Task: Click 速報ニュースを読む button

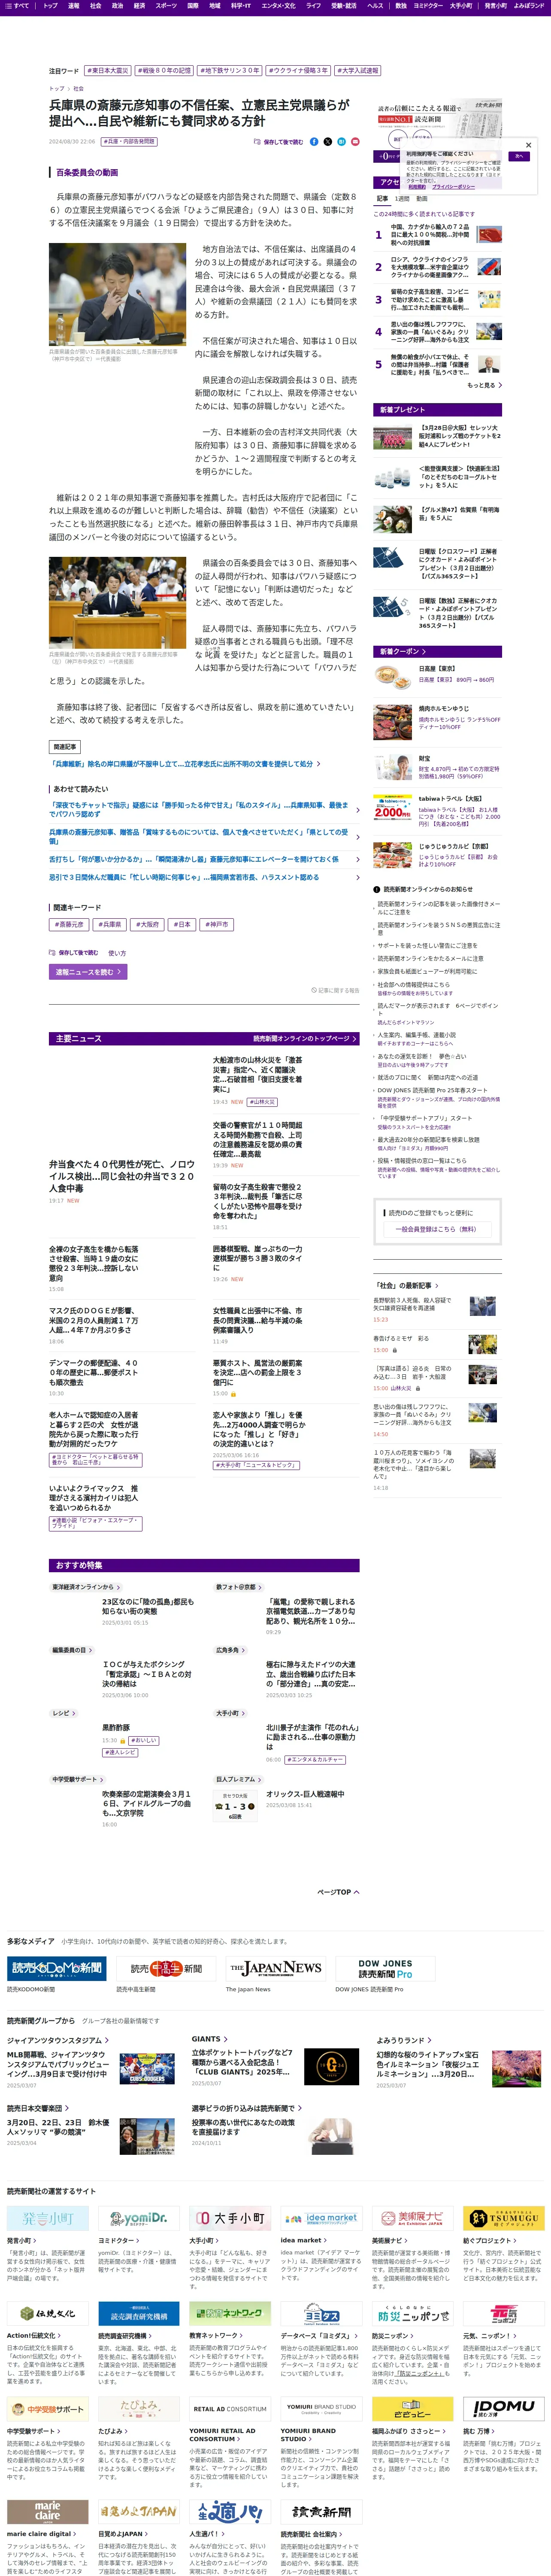Action: click(x=88, y=972)
